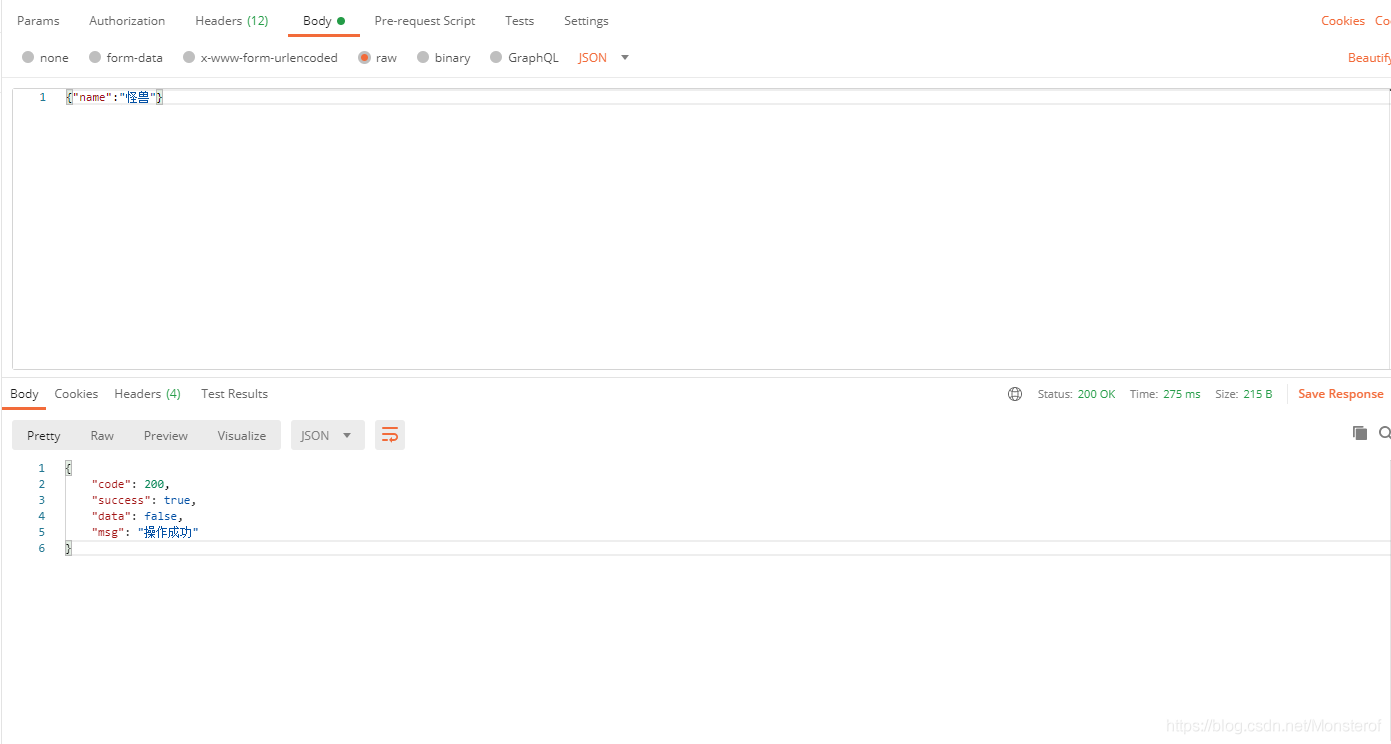Open the Pre-request Script tab
This screenshot has height=744, width=1391.
click(425, 21)
